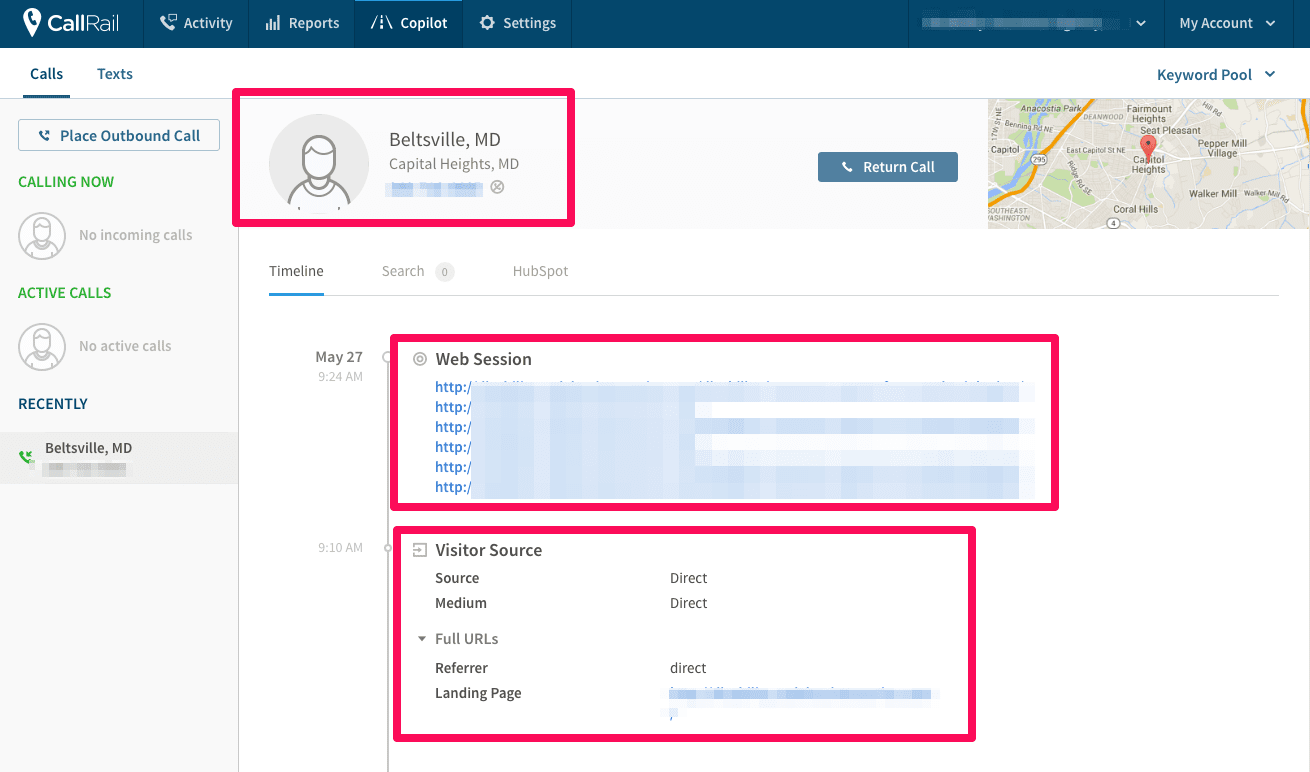This screenshot has width=1310, height=772.
Task: Click the Visitor Source entry icon
Action: click(420, 549)
